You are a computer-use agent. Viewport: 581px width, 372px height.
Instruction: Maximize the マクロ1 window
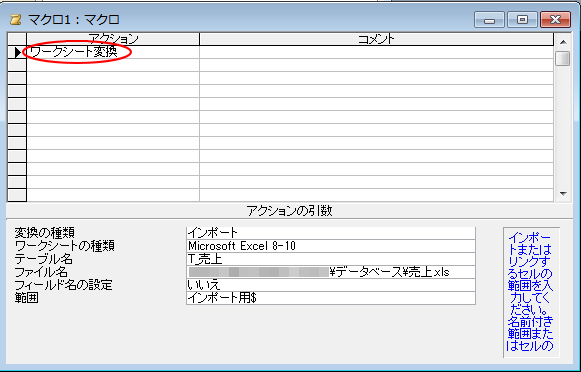click(x=522, y=20)
